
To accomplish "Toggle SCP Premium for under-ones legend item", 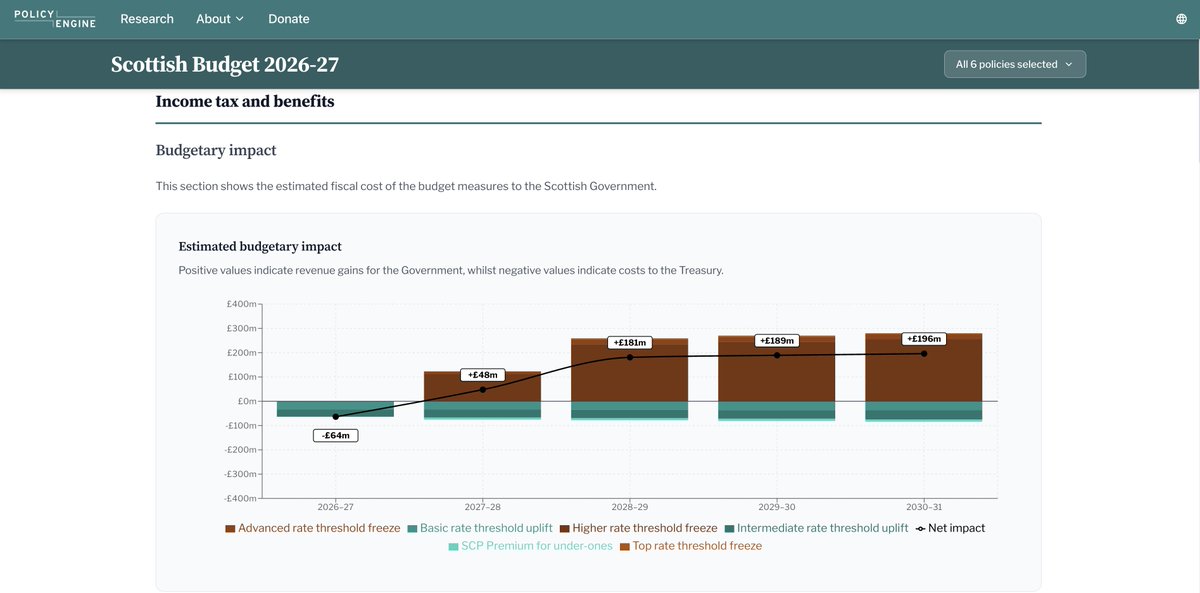I will coord(530,546).
